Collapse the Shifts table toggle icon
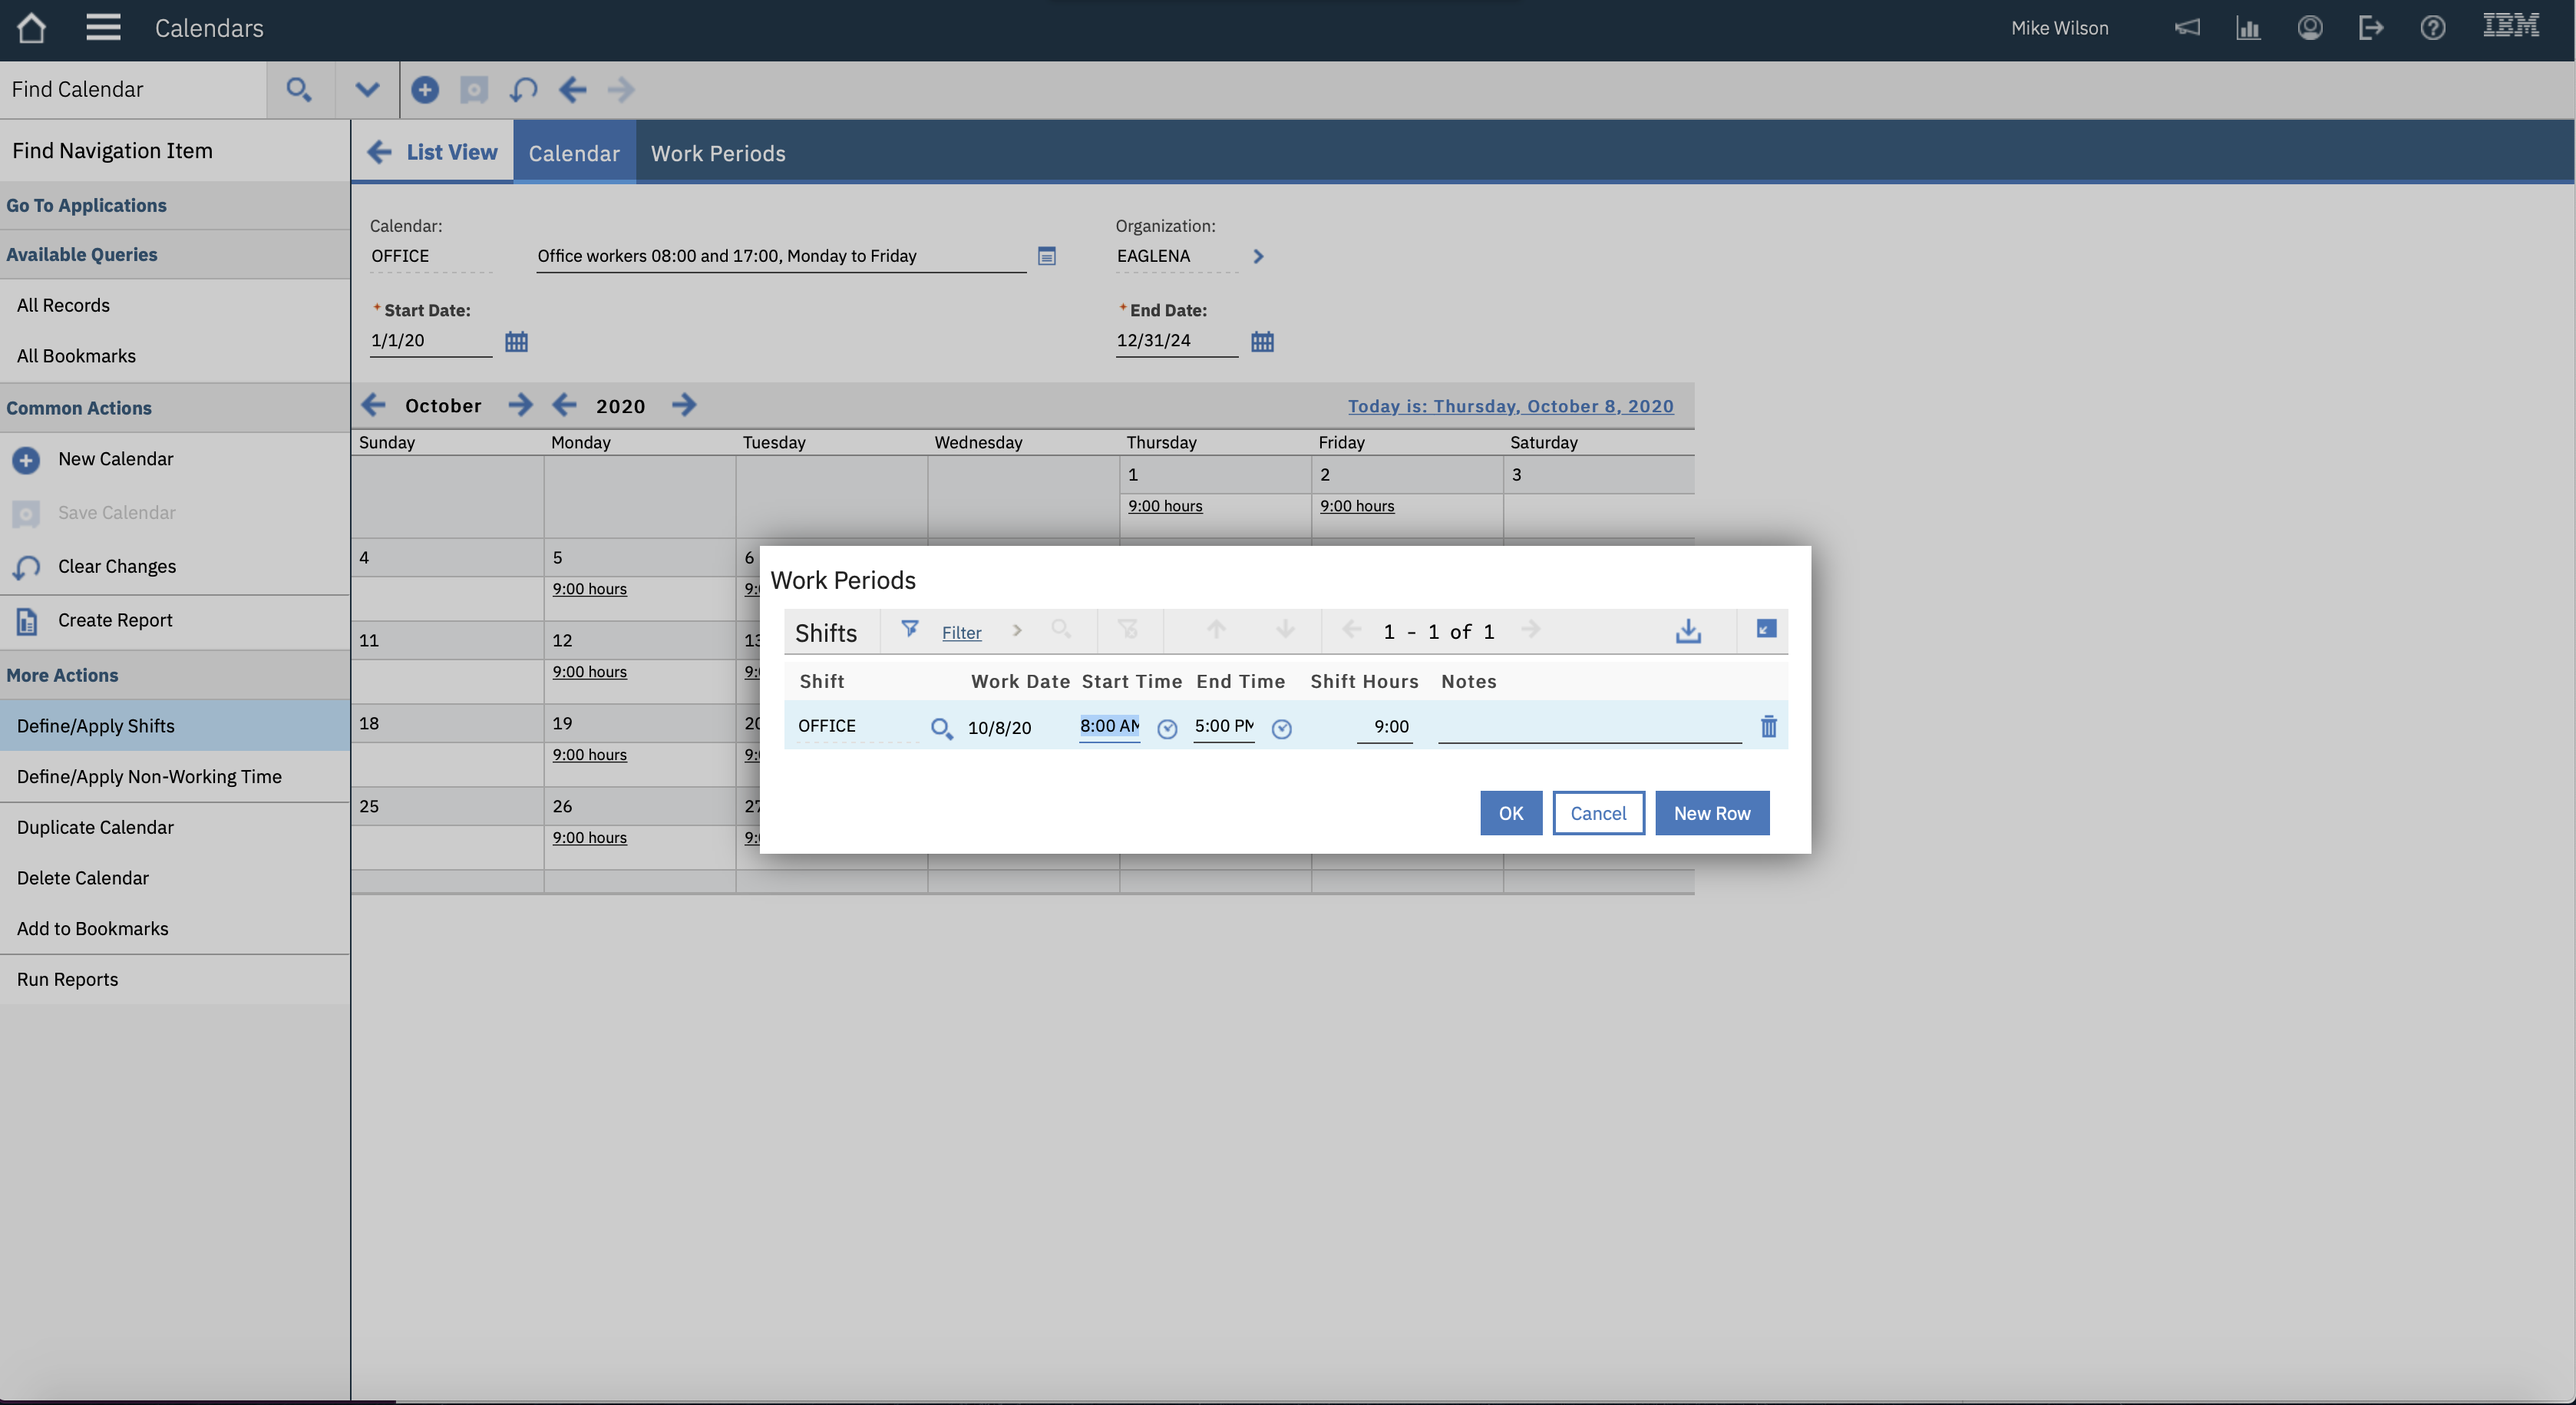 pos(1766,630)
